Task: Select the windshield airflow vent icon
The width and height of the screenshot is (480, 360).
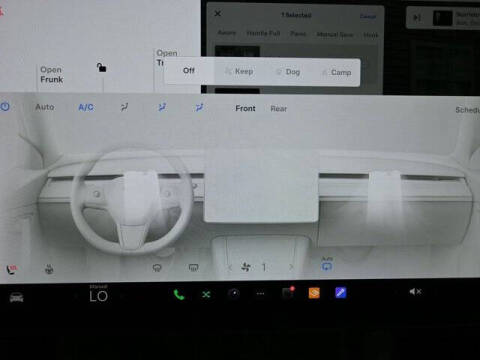Action: (x=124, y=107)
